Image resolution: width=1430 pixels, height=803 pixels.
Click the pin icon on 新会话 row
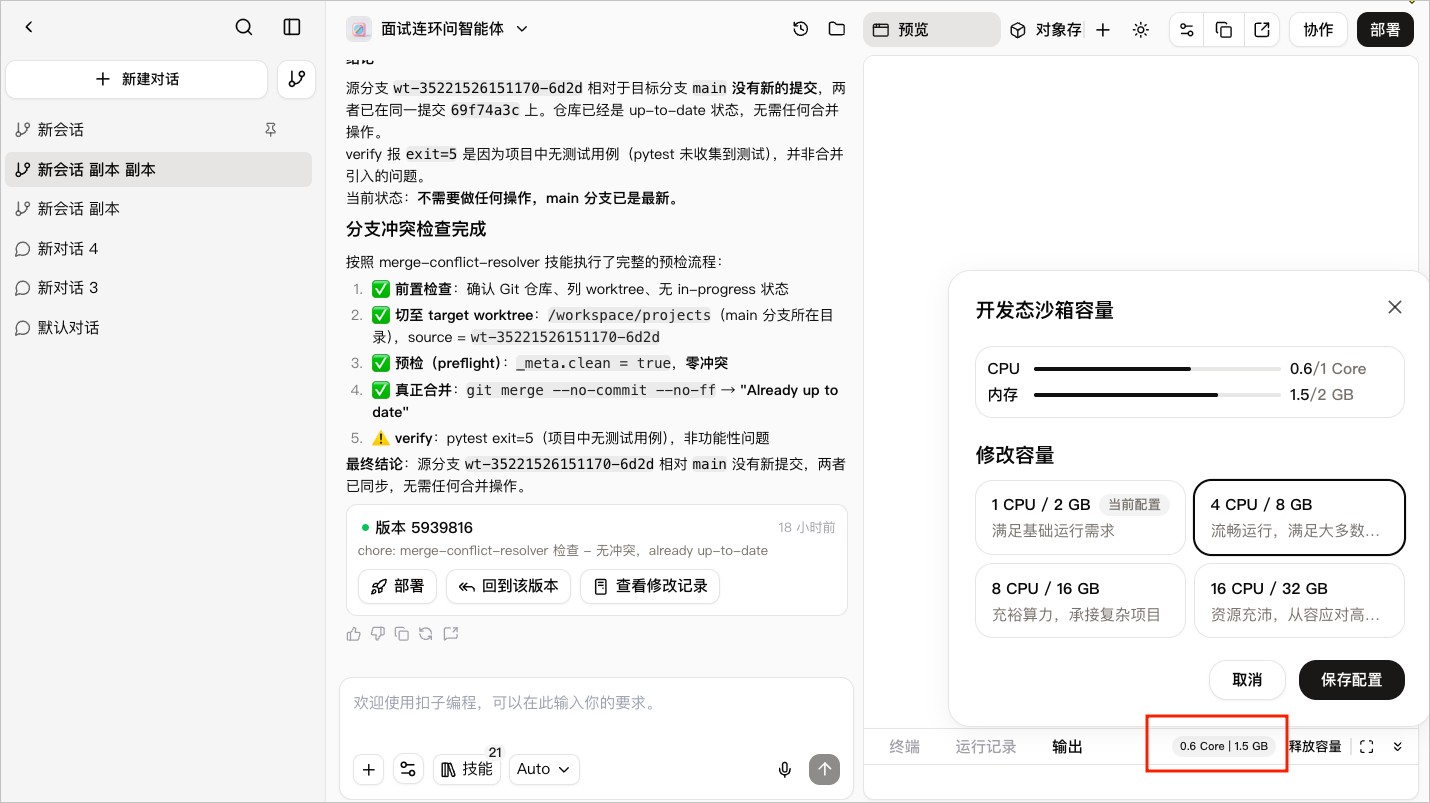[270, 130]
